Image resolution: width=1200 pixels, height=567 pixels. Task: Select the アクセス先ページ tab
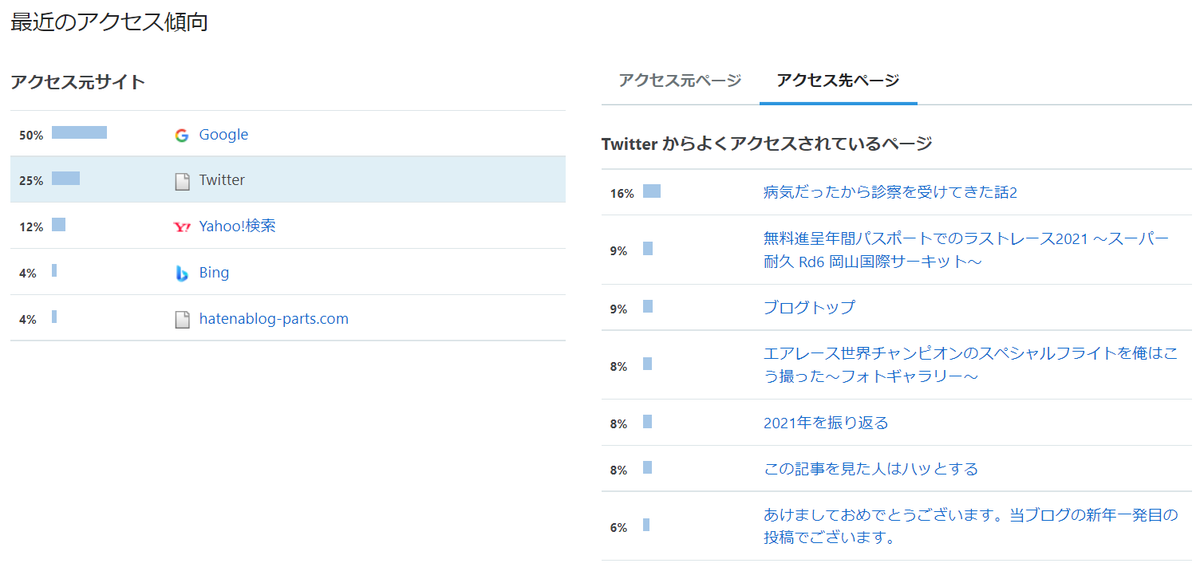pos(838,81)
